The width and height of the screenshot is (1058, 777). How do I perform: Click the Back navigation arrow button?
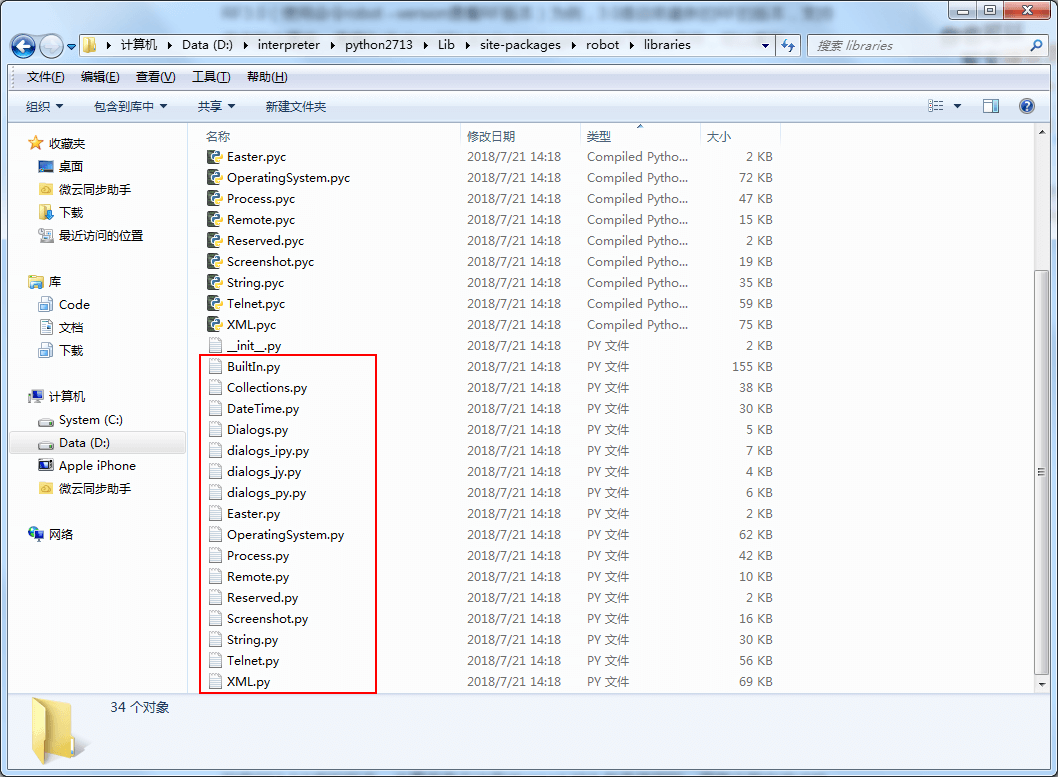(x=24, y=46)
